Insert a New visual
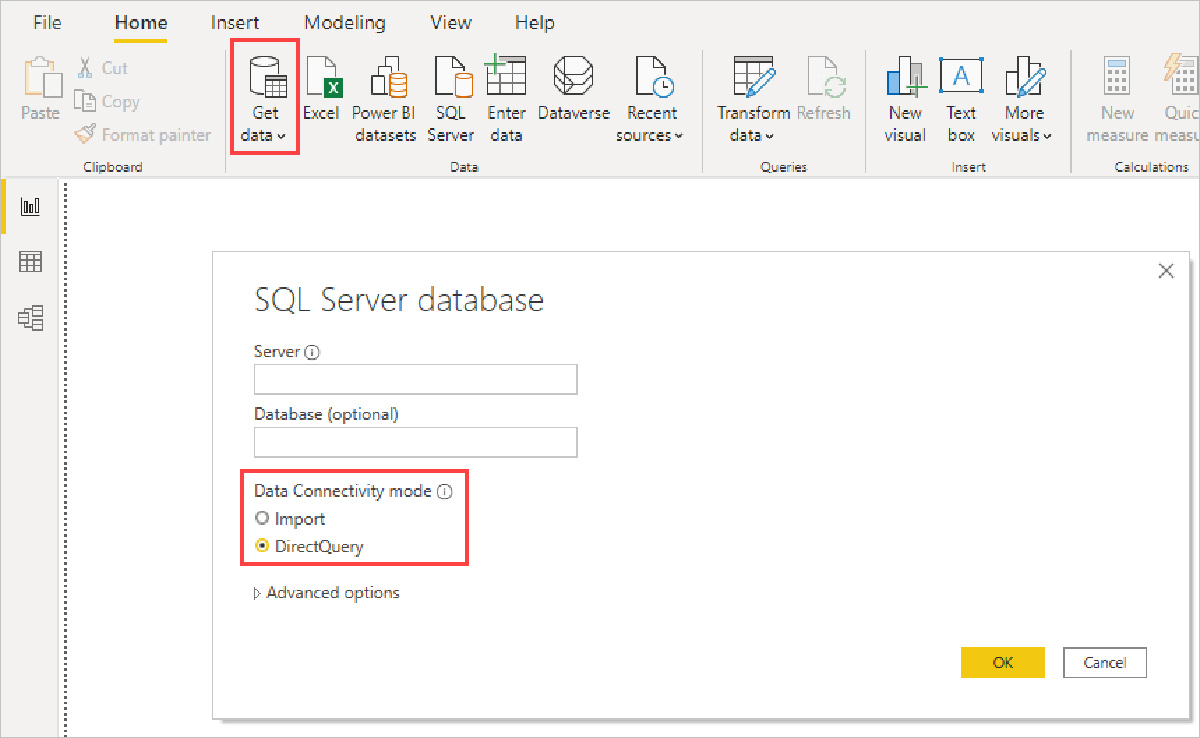The height and width of the screenshot is (738, 1200). point(904,80)
